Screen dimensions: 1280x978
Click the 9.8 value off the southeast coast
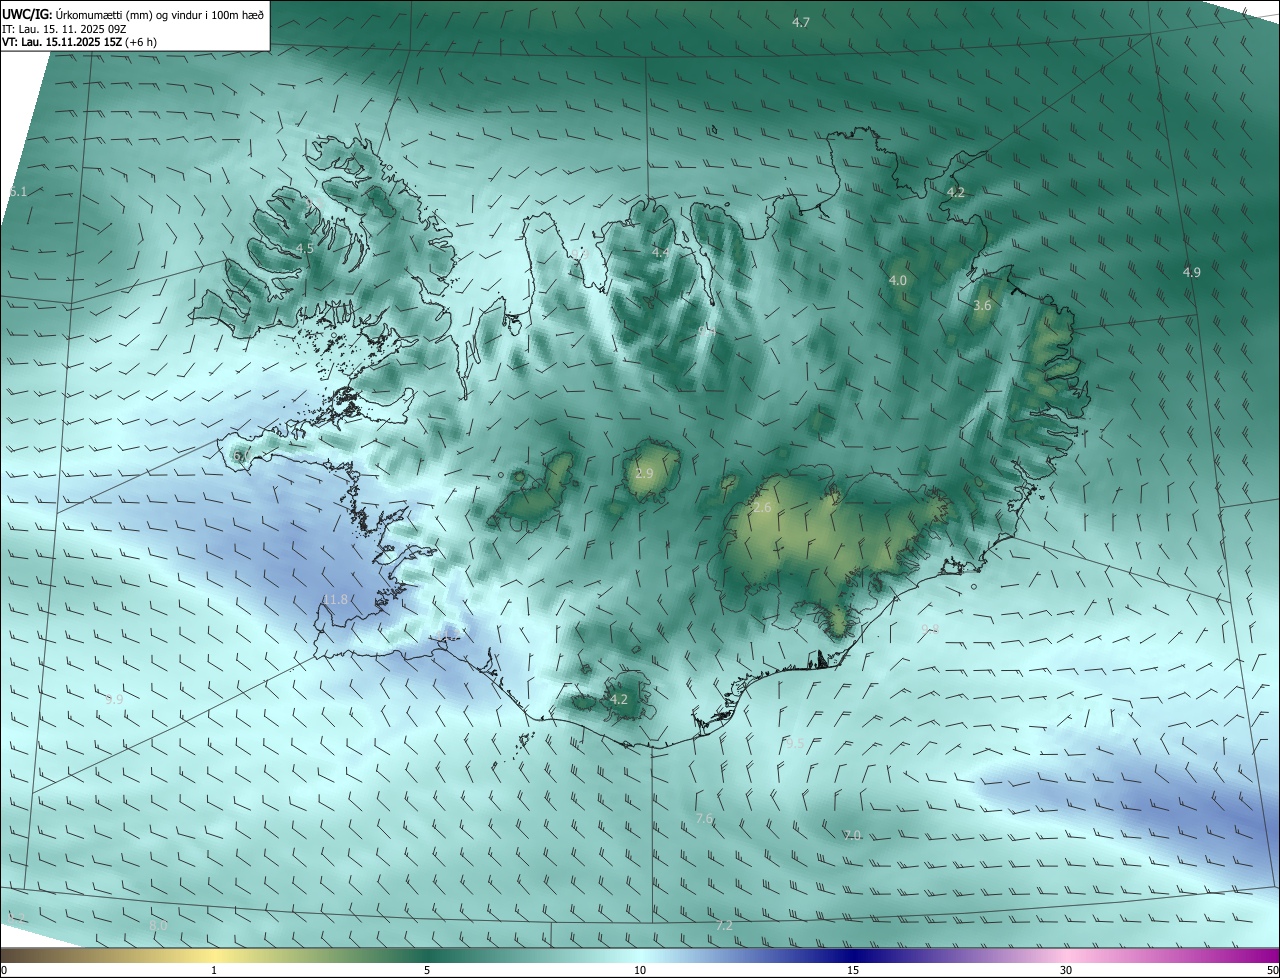[x=930, y=628]
